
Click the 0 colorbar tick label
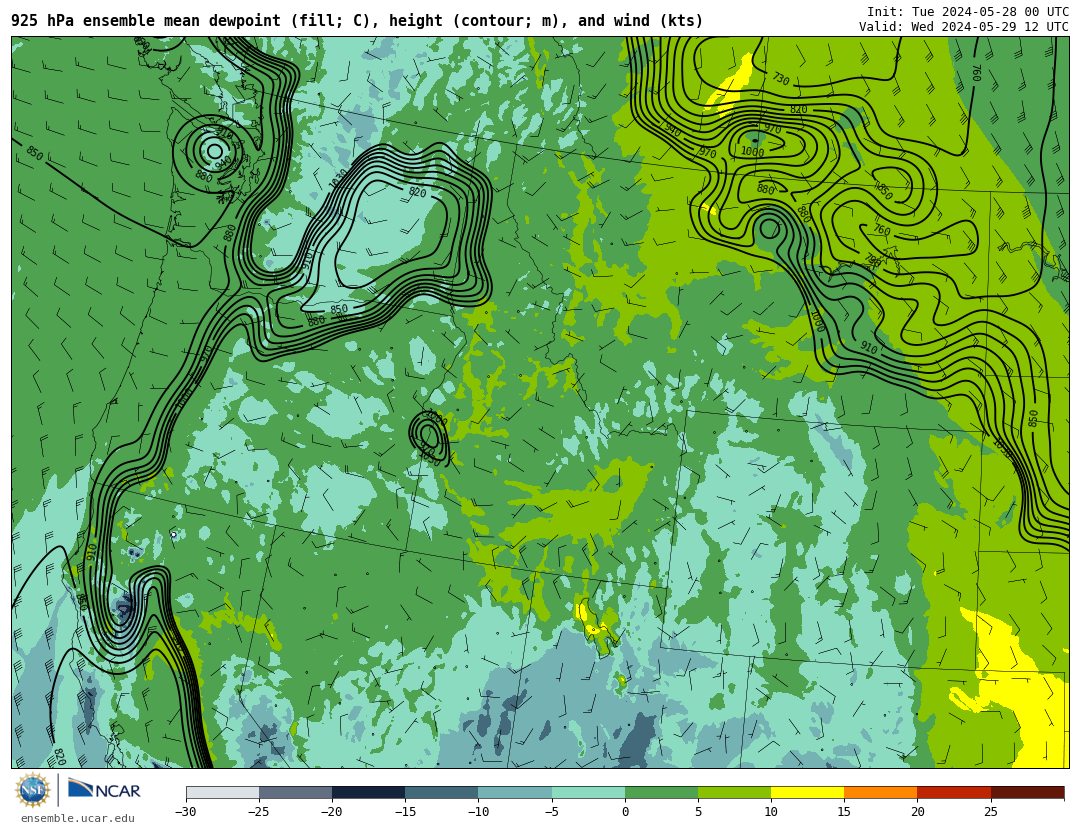click(x=625, y=812)
